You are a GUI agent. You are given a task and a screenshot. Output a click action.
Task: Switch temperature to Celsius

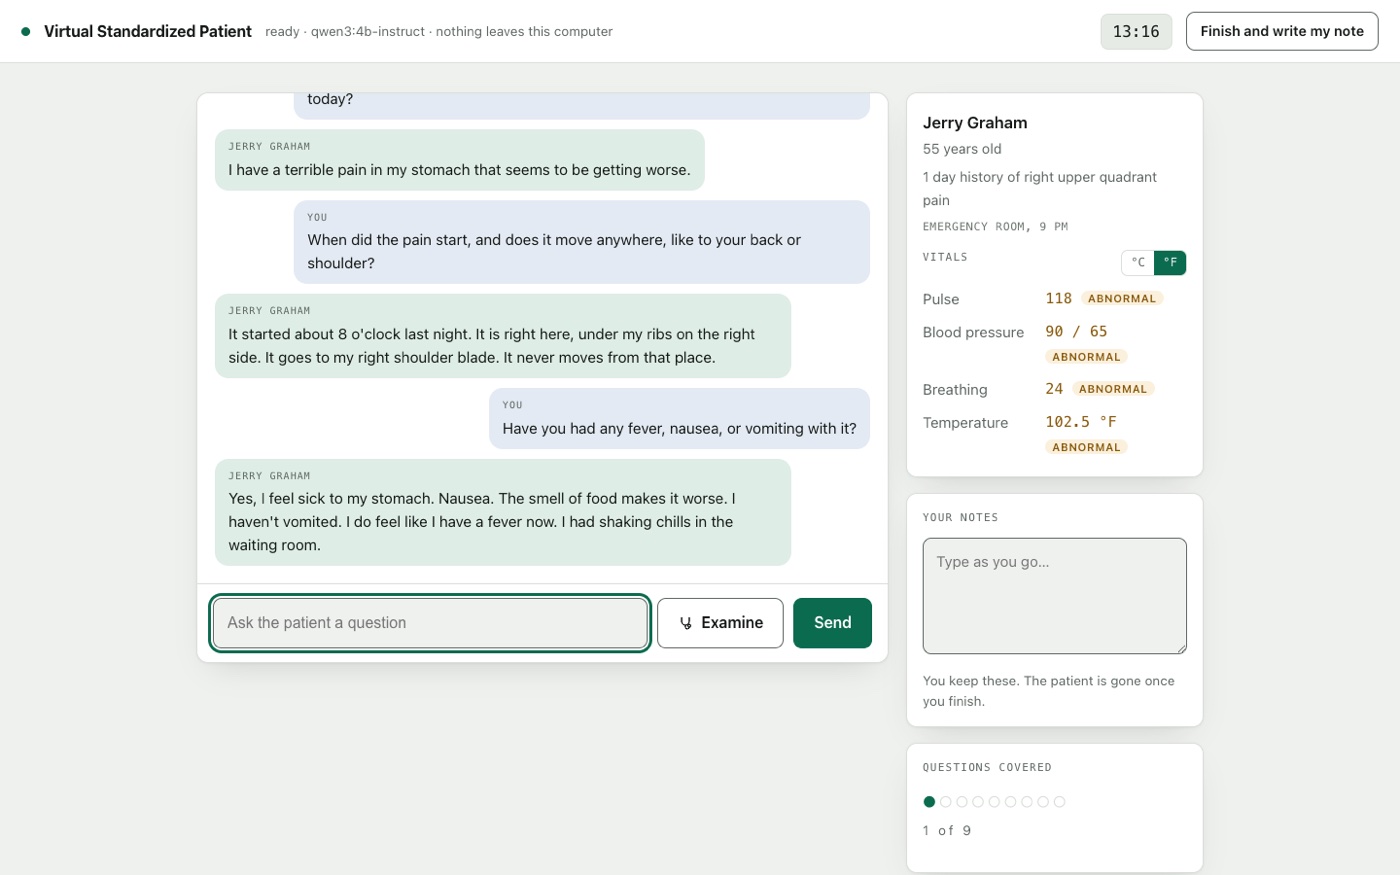coord(1138,262)
